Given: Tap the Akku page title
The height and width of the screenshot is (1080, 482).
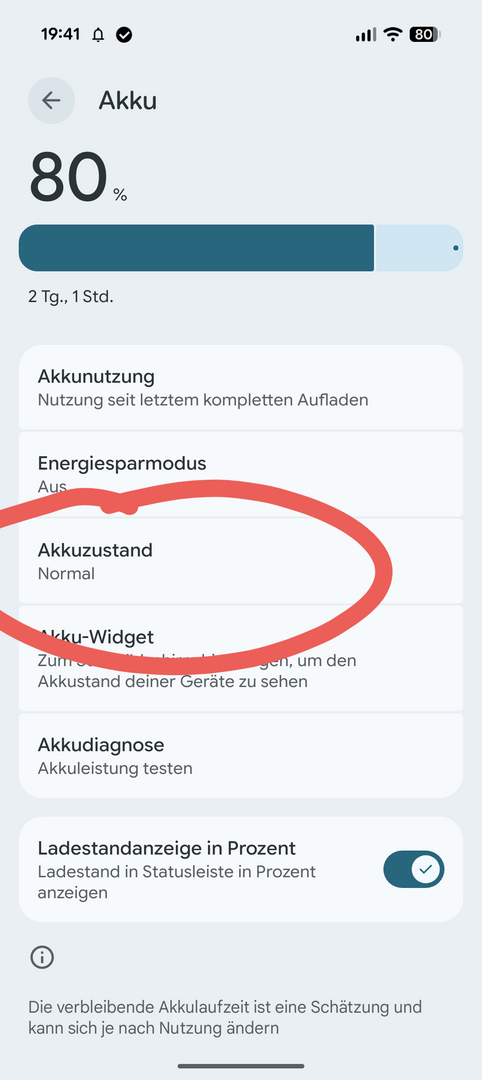Looking at the screenshot, I should pyautogui.click(x=127, y=101).
